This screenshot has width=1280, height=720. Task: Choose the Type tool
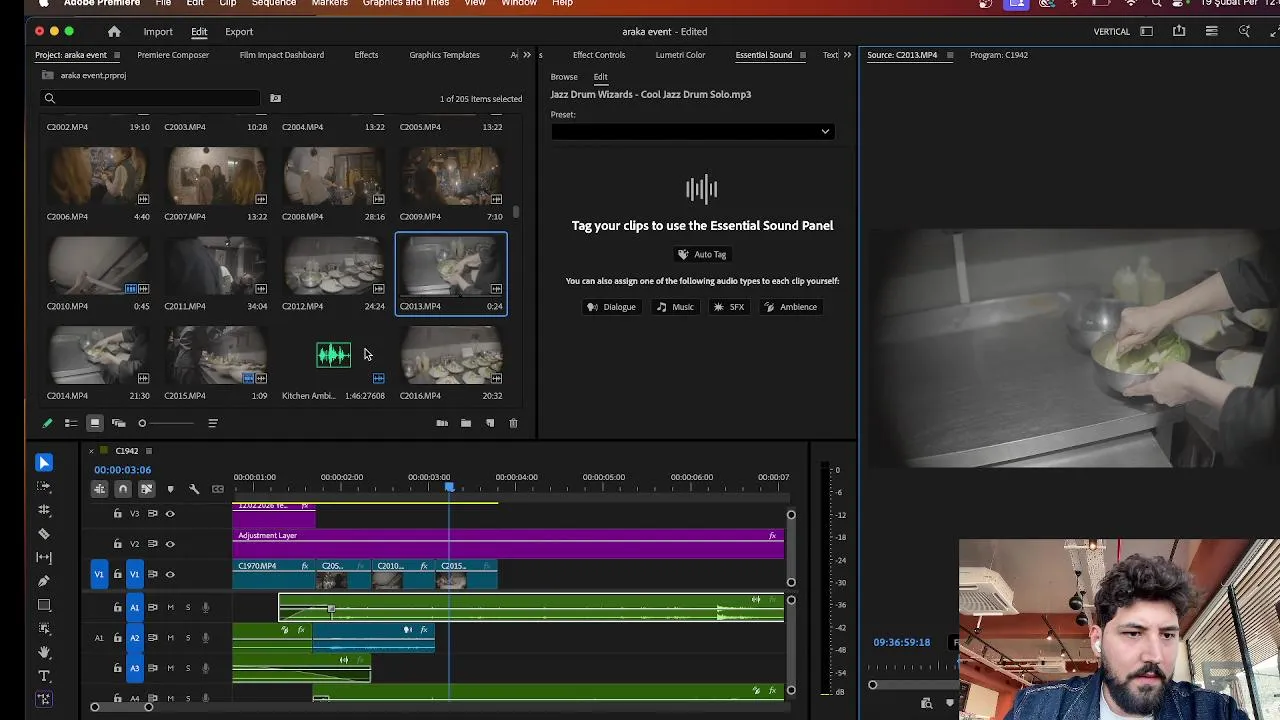[x=44, y=676]
